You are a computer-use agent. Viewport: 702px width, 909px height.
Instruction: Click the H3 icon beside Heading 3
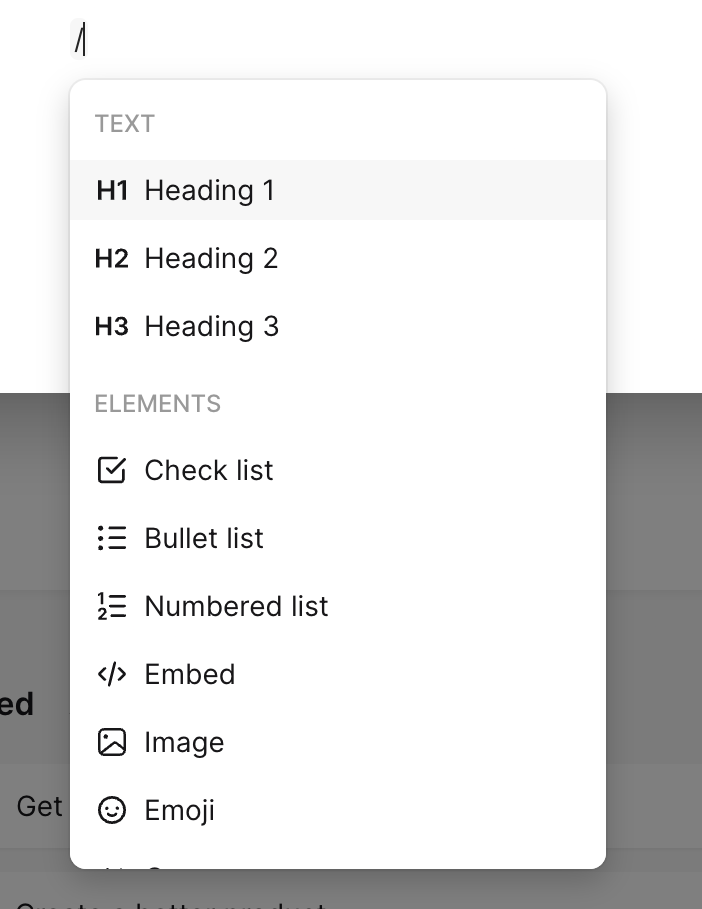[111, 326]
